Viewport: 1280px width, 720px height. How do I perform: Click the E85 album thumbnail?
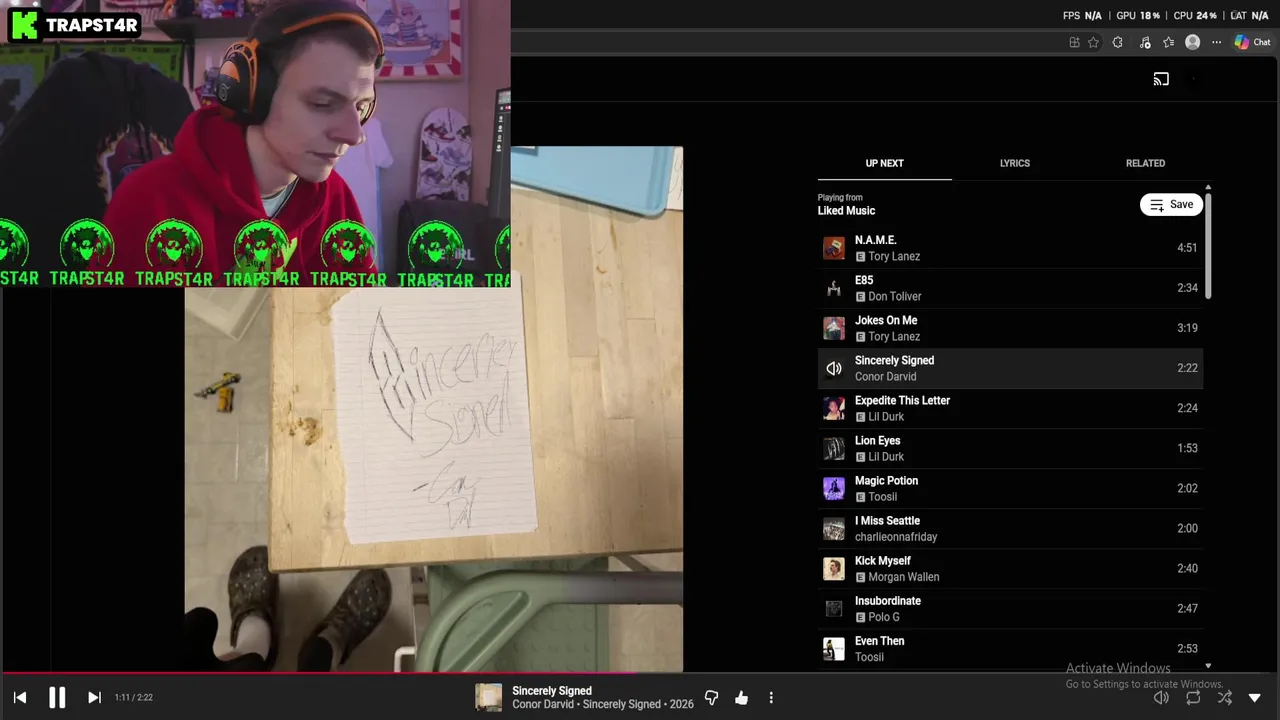click(834, 288)
